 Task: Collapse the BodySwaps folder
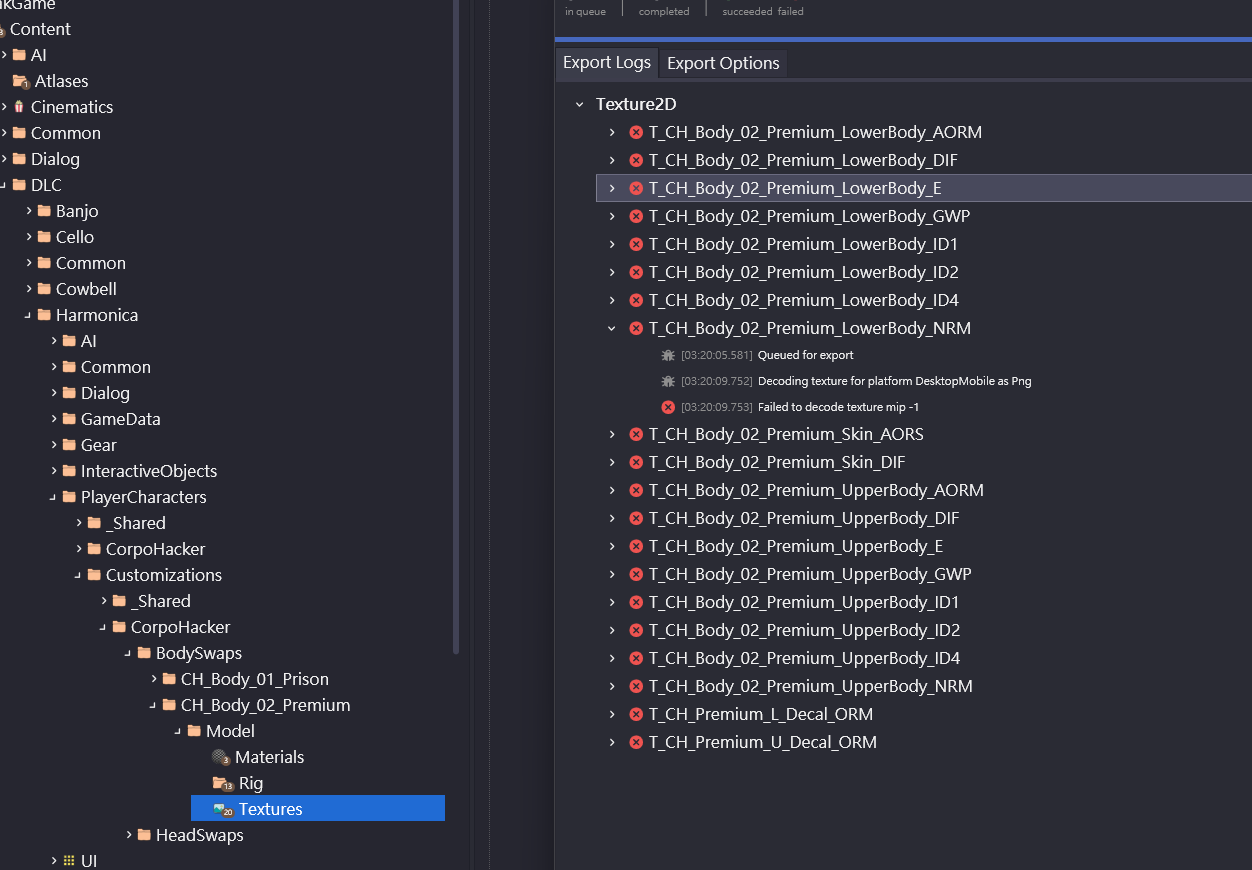129,653
